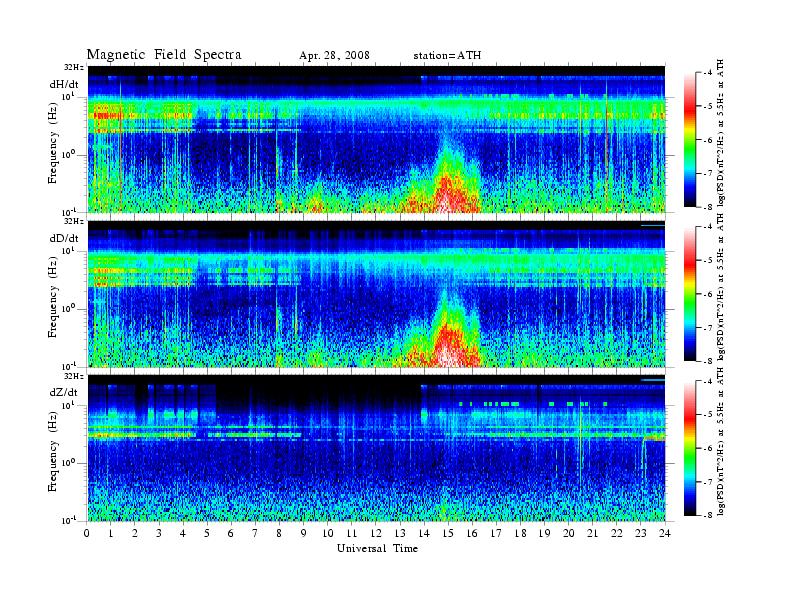Click the hour 9 tick label on time axis
Screen dimensions: 792x612
[304, 533]
